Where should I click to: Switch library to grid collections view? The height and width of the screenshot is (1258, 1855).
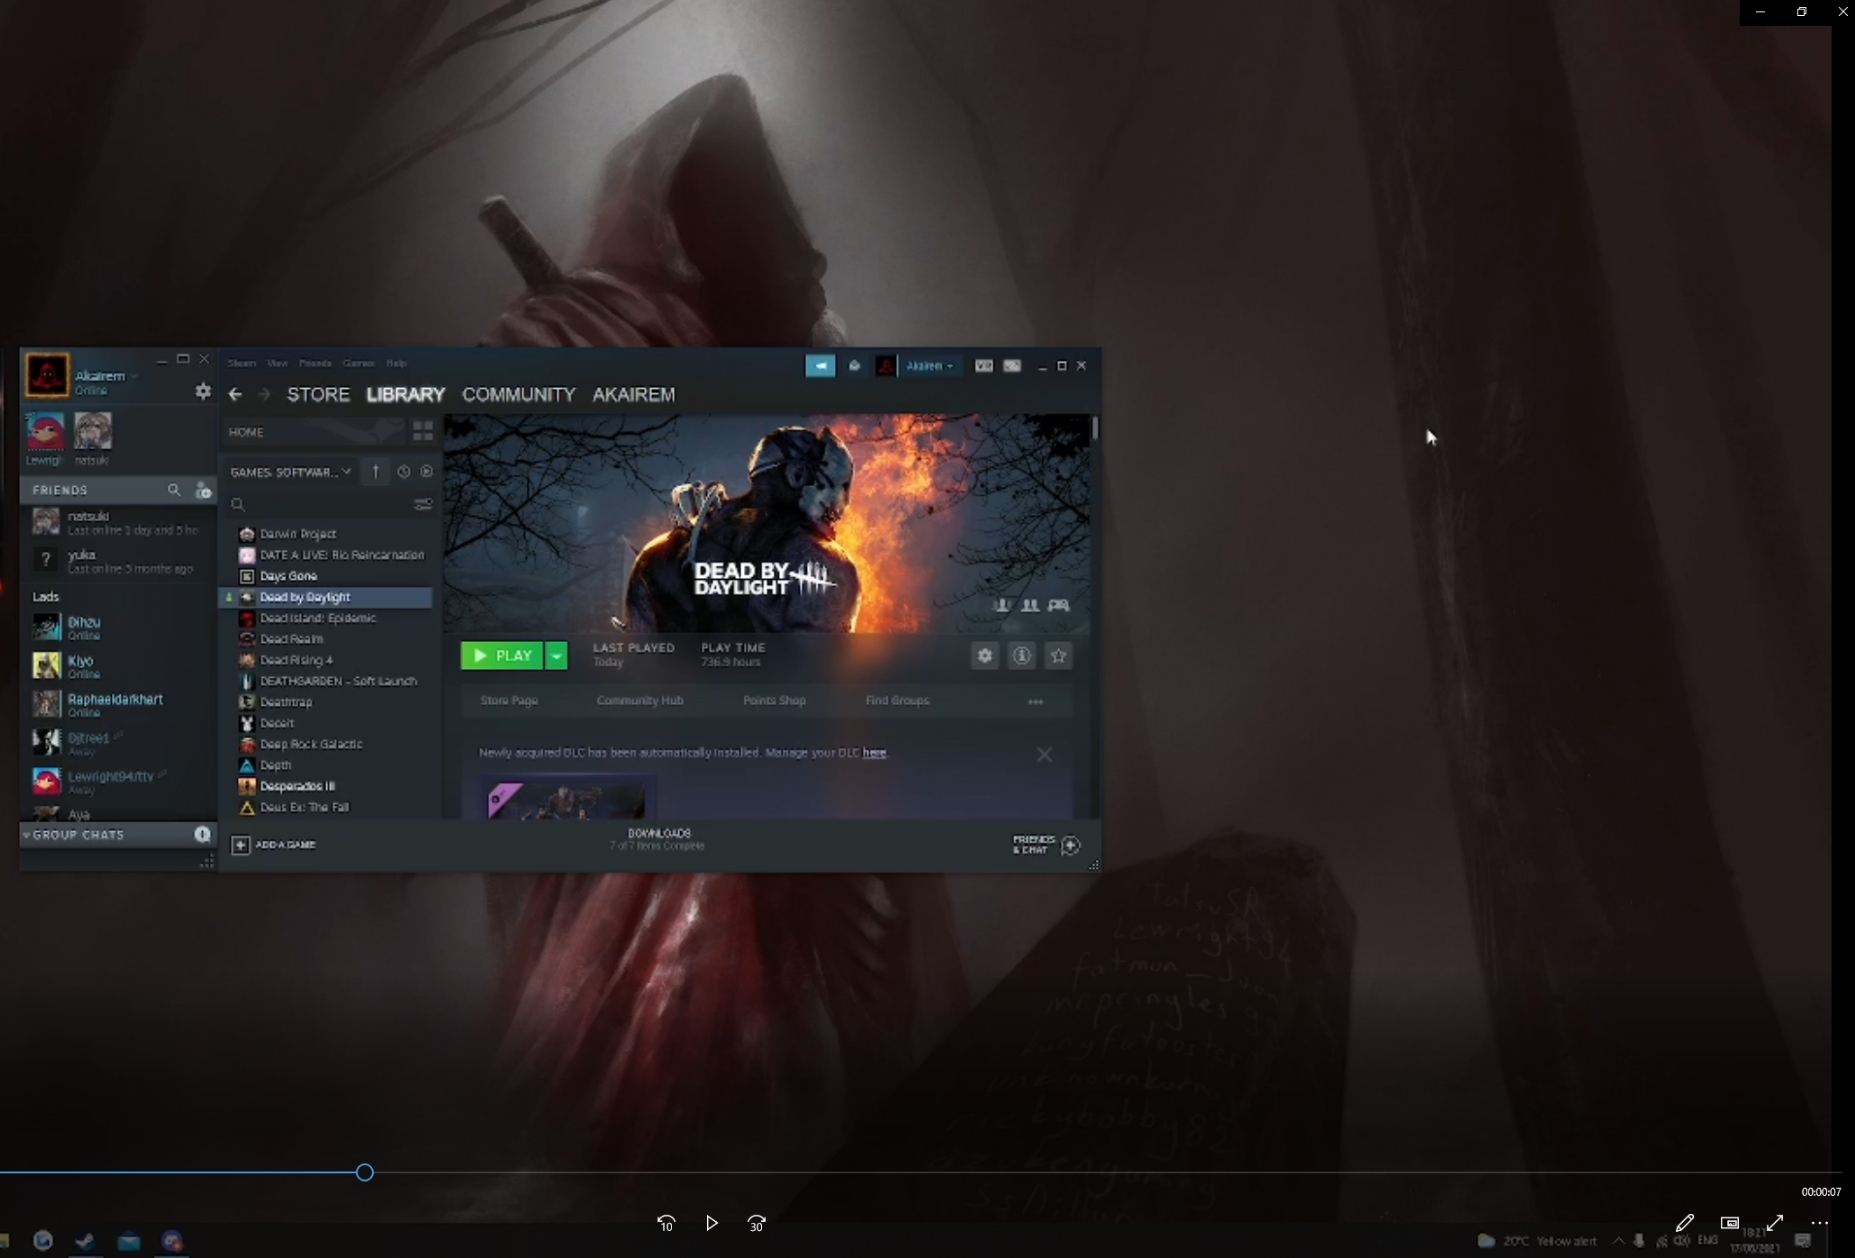point(423,432)
